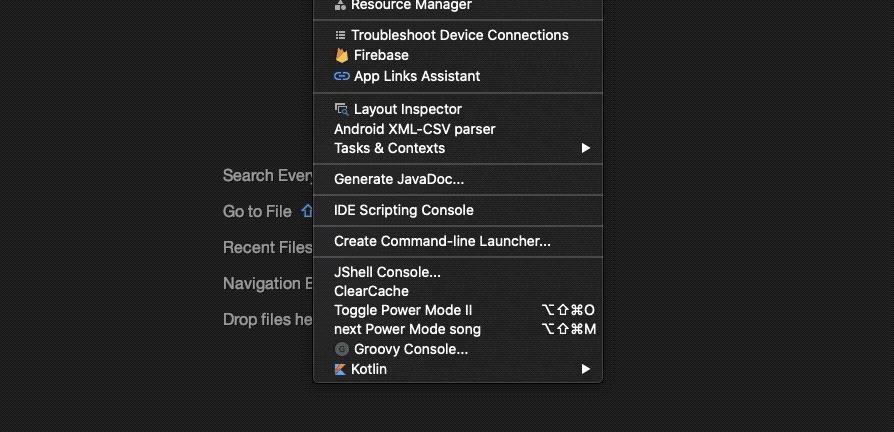Click the Groovy Console icon
The height and width of the screenshot is (432, 894).
pyautogui.click(x=342, y=349)
